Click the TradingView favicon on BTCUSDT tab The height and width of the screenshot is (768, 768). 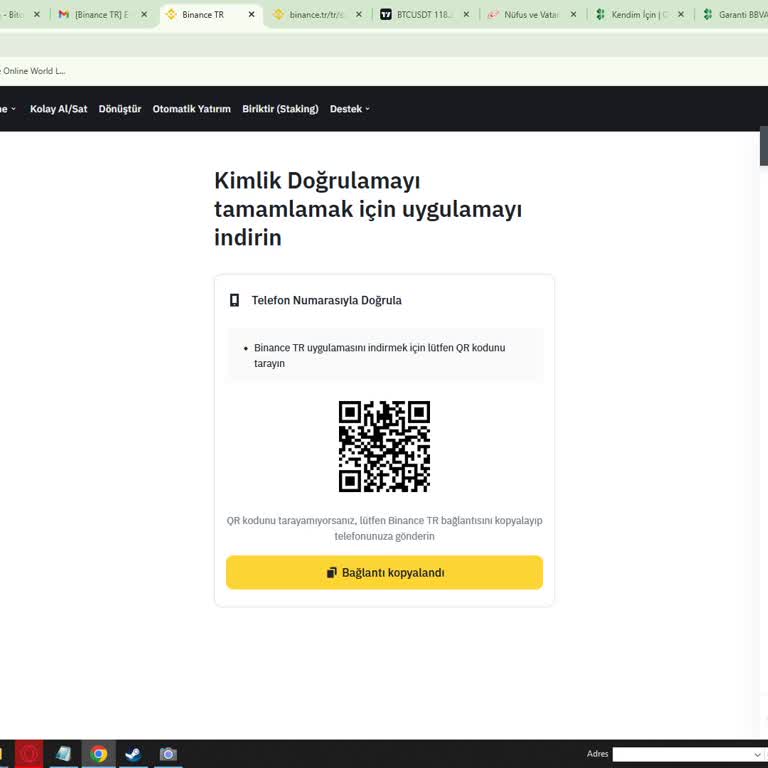(x=386, y=15)
